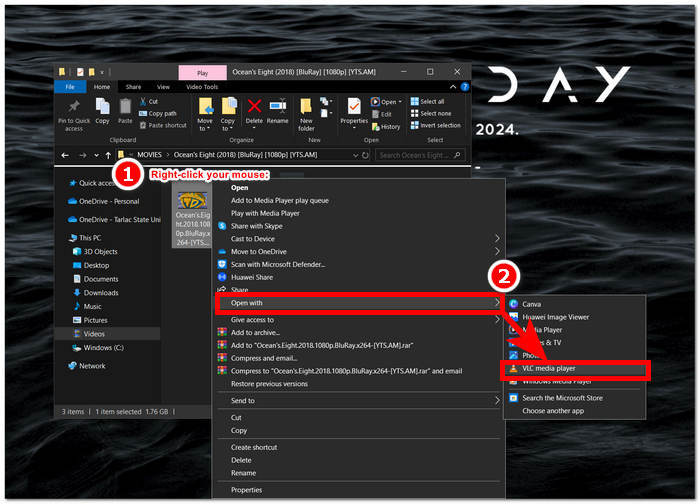Switch to the View ribbon tab

click(x=163, y=87)
